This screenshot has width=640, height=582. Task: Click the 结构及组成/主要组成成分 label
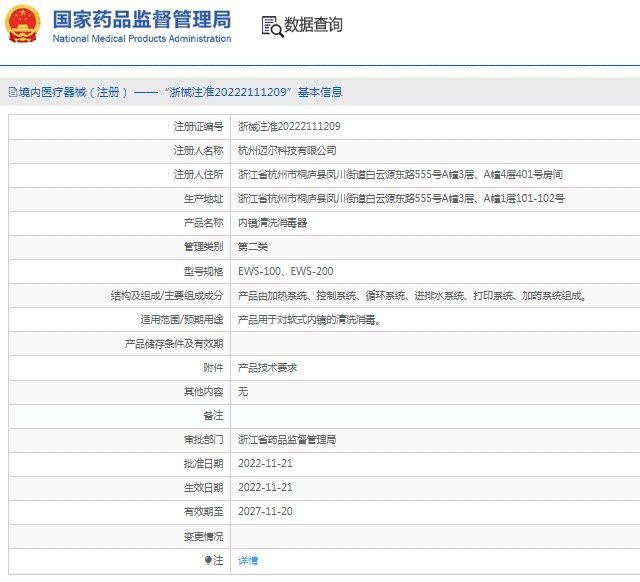click(167, 295)
